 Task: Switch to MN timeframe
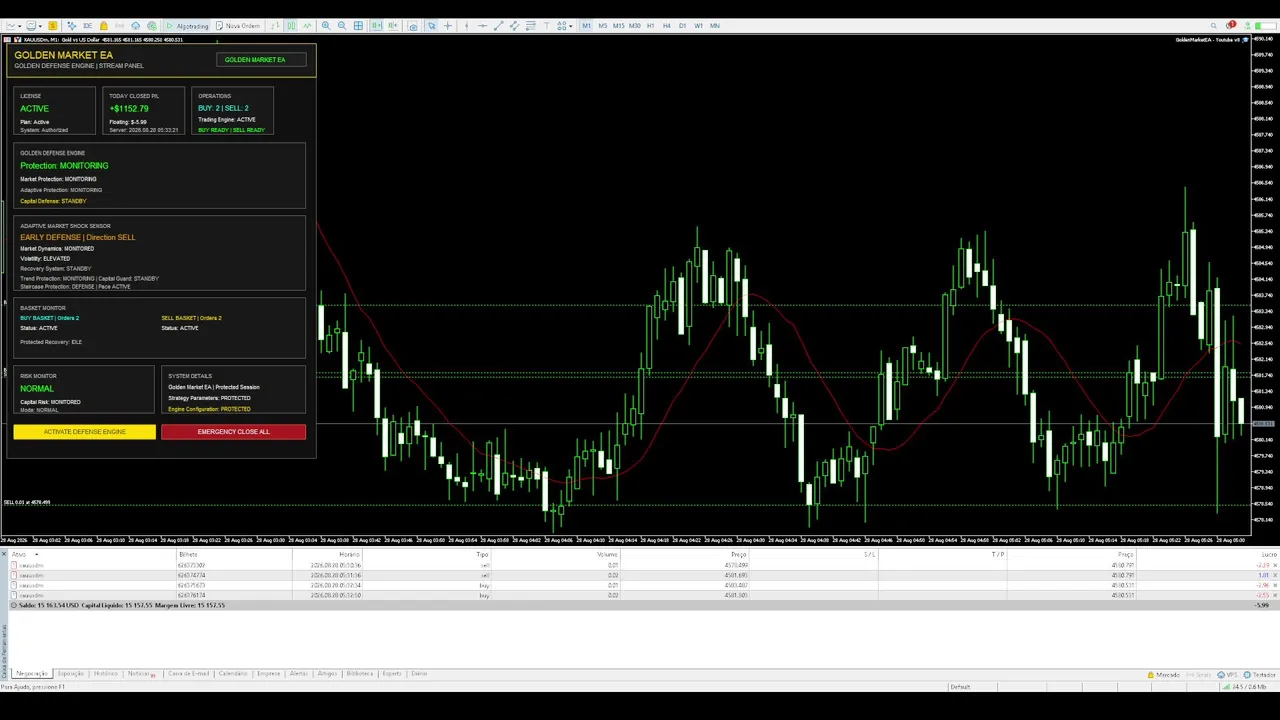click(715, 26)
